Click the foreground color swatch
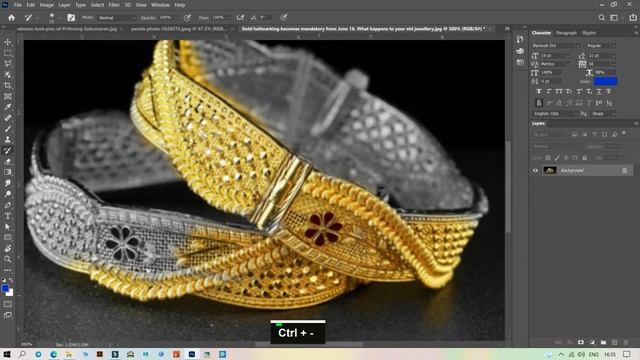 click(5, 289)
